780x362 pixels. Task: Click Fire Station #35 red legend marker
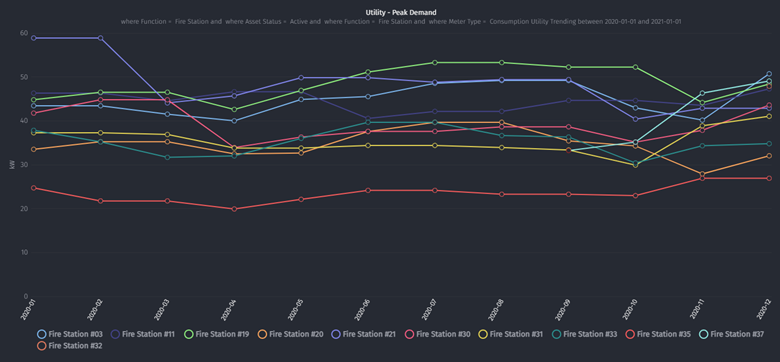(631, 334)
